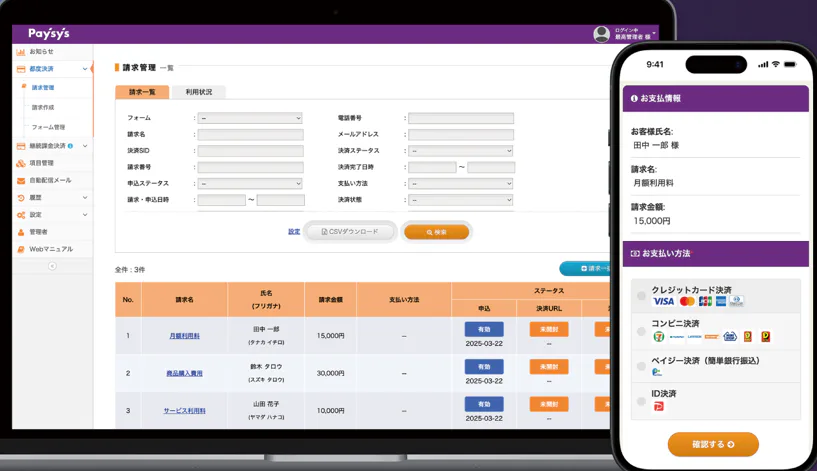Image resolution: width=817 pixels, height=471 pixels.
Task: Open the Webマニュアル book icon
Action: 21,249
